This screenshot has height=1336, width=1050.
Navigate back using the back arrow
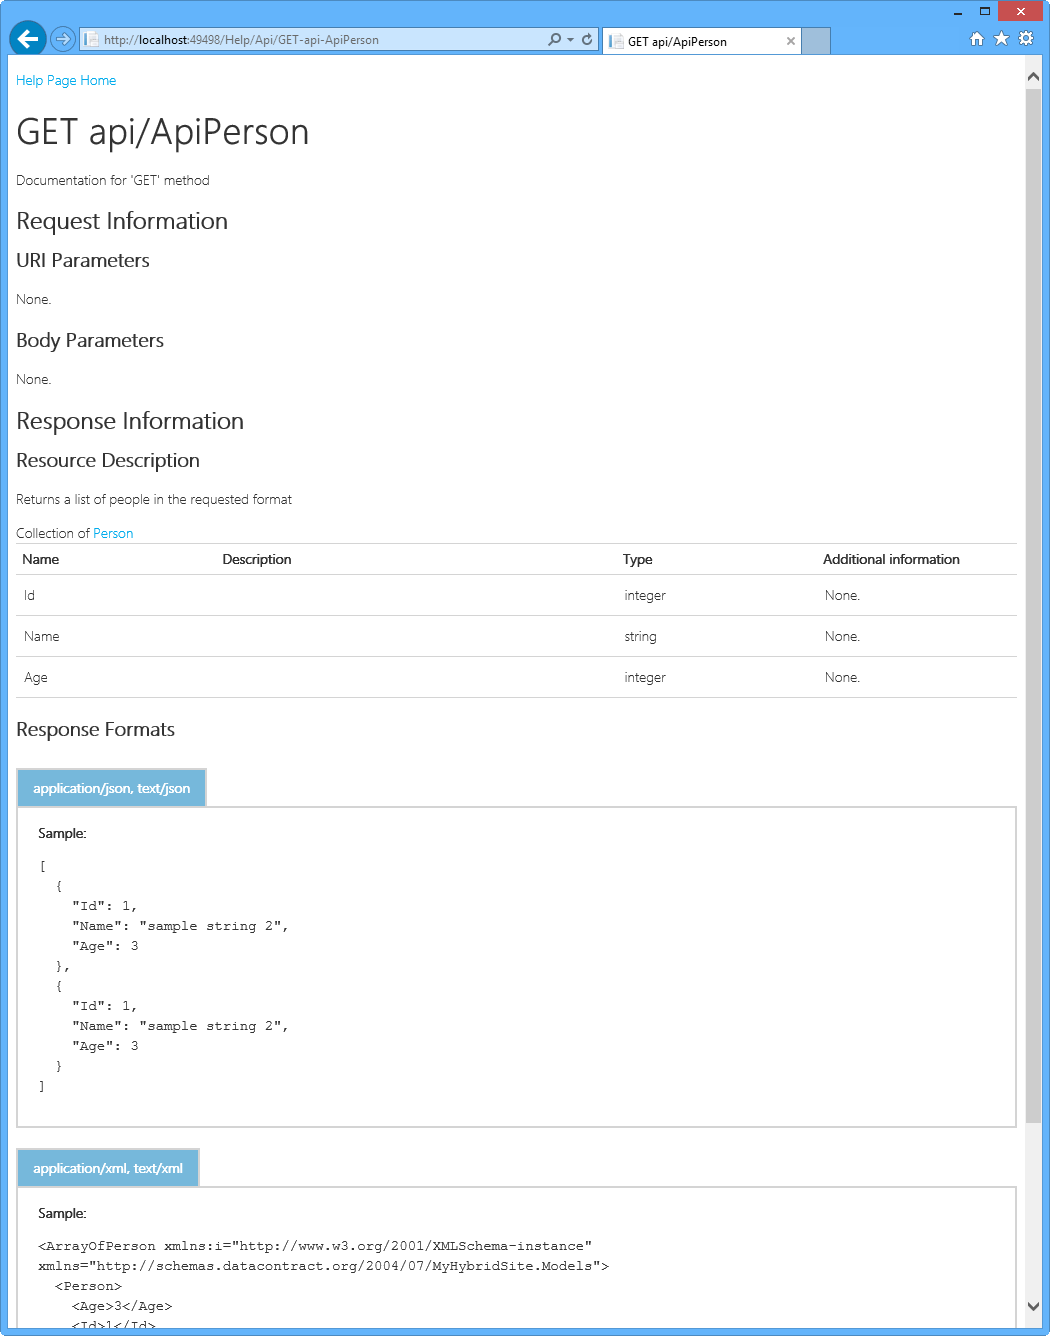point(27,38)
